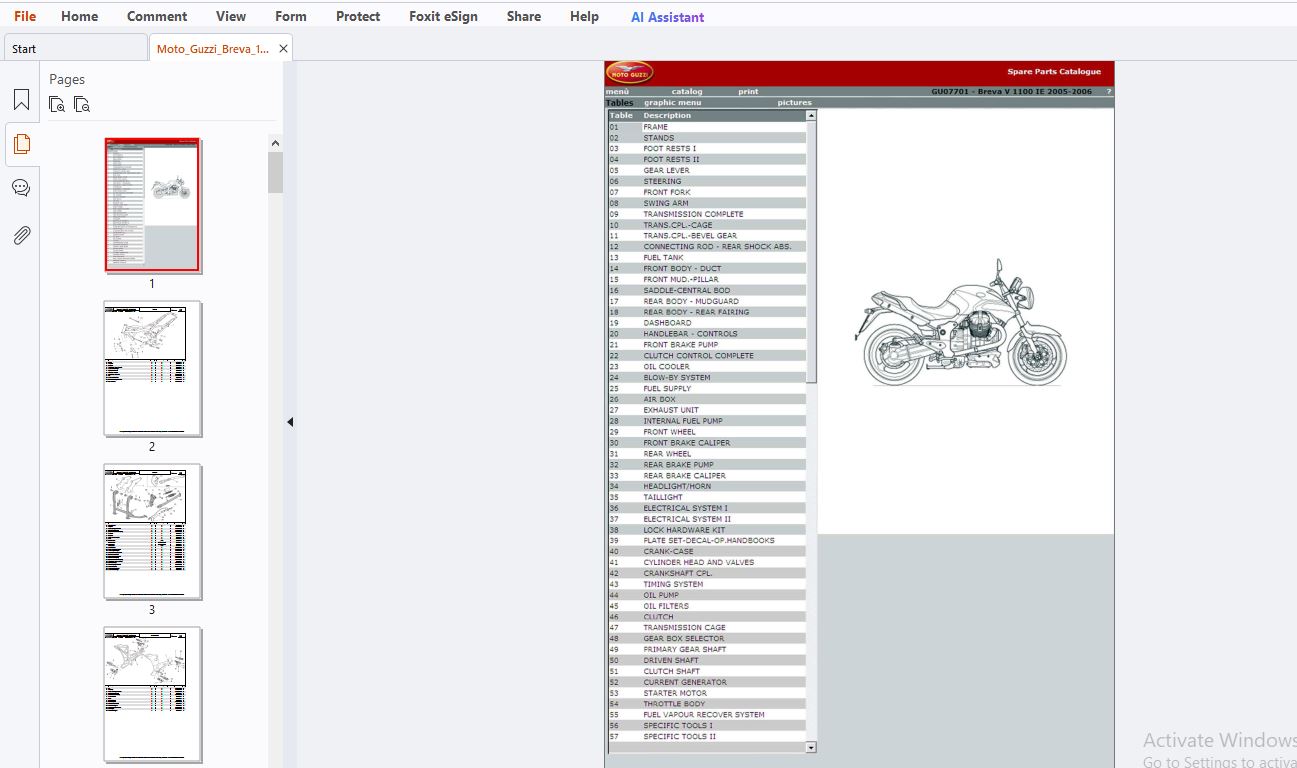This screenshot has height=768, width=1297.
Task: Click thumbnail panel scroll up arrow
Action: [275, 143]
